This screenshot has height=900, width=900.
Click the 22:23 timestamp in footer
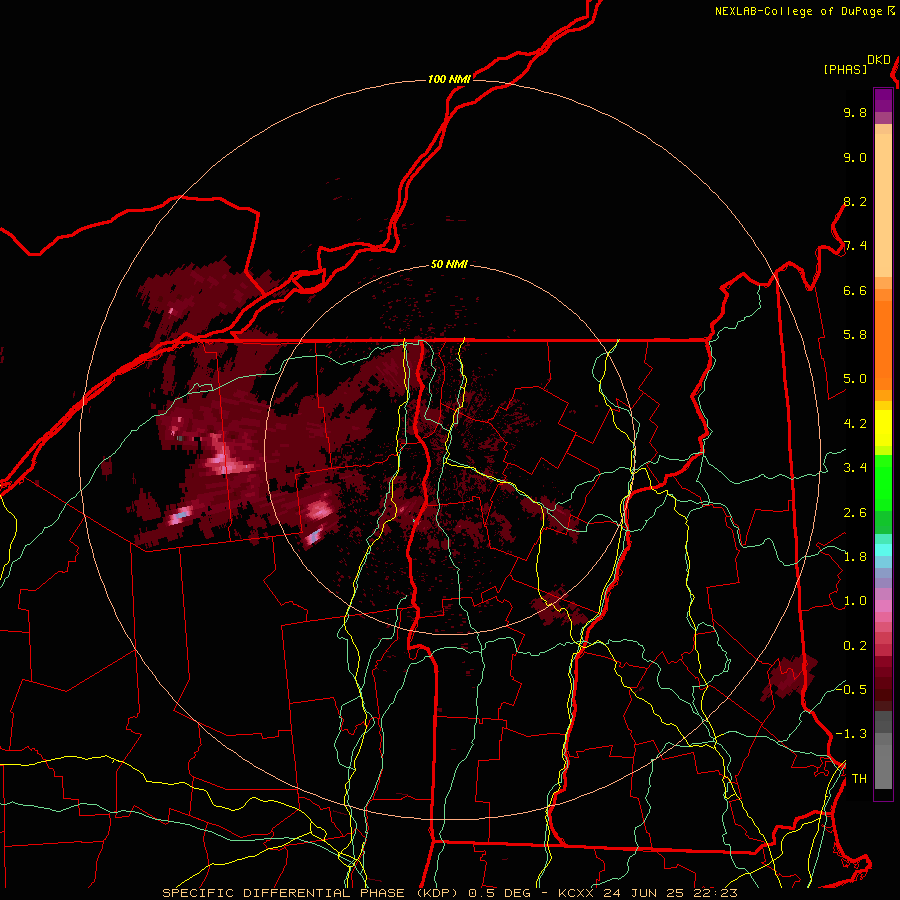715,893
